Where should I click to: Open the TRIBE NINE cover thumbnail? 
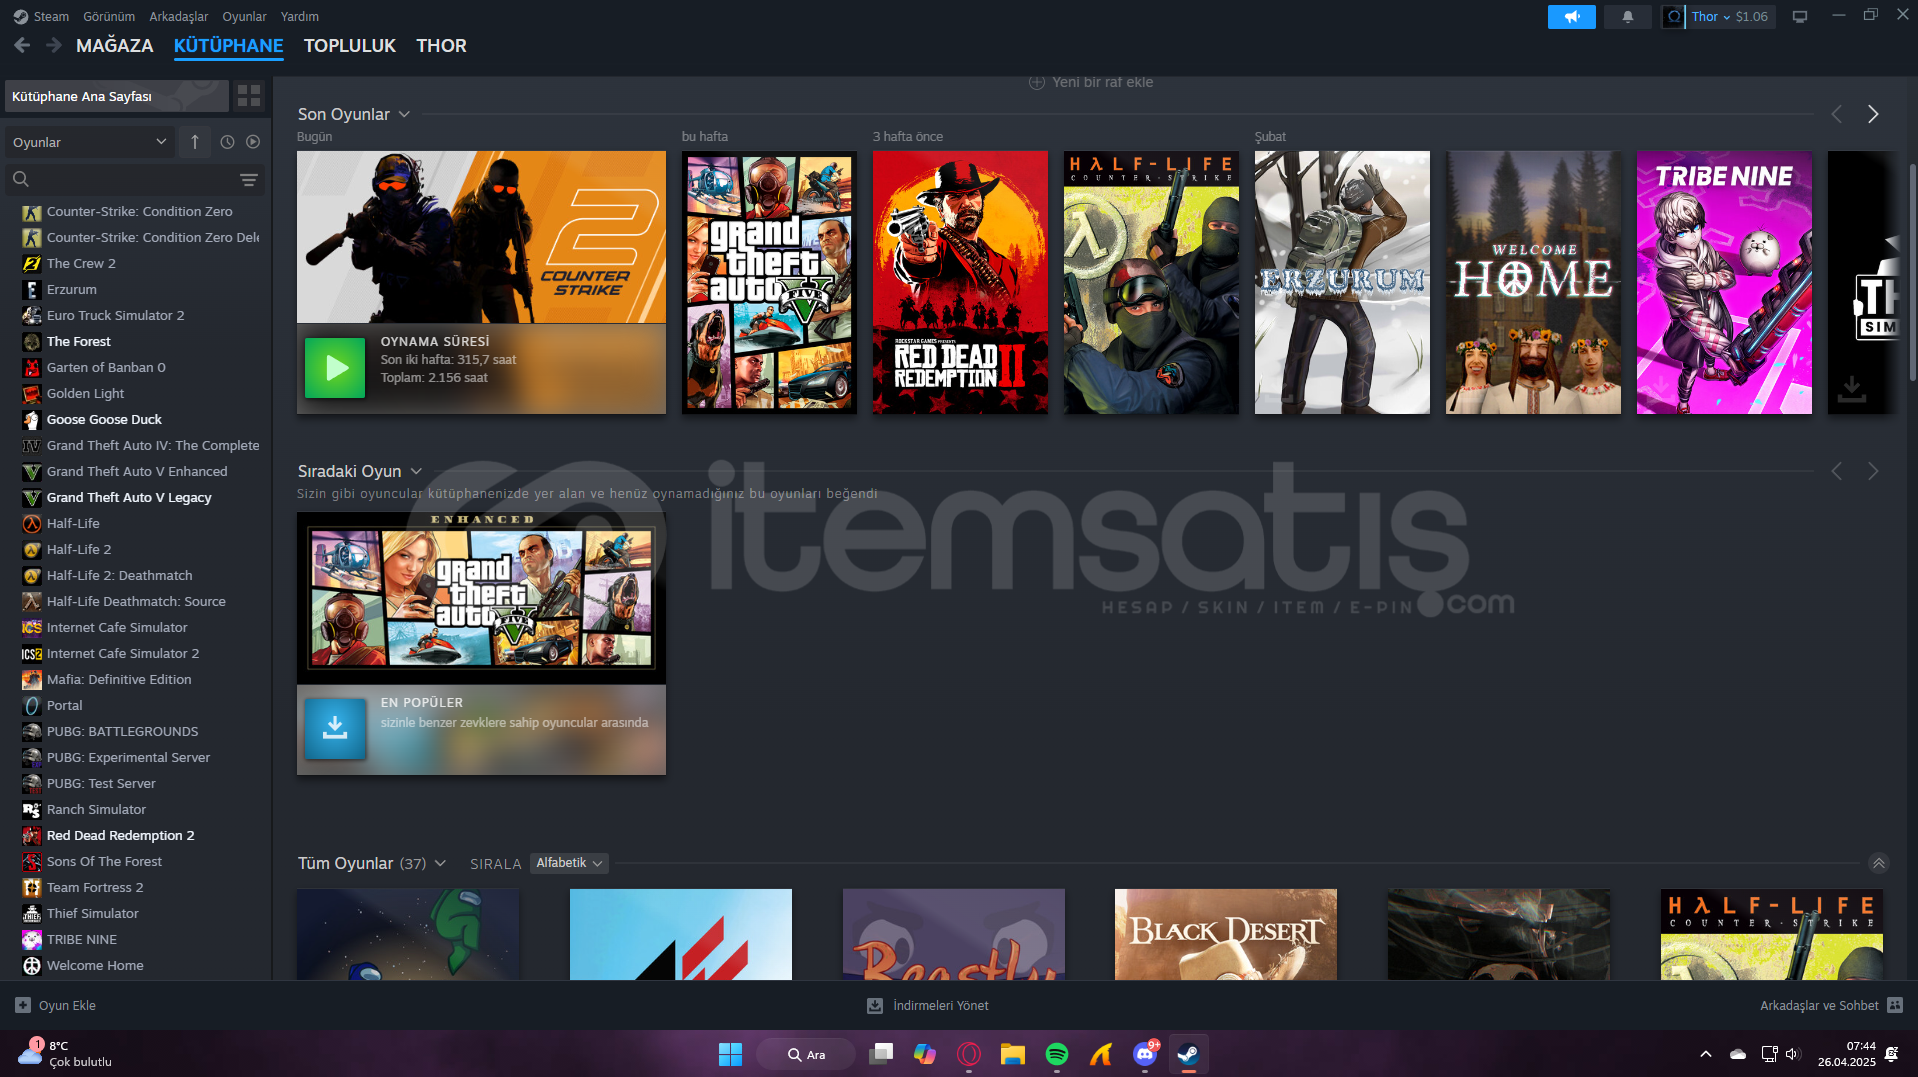pos(1724,282)
